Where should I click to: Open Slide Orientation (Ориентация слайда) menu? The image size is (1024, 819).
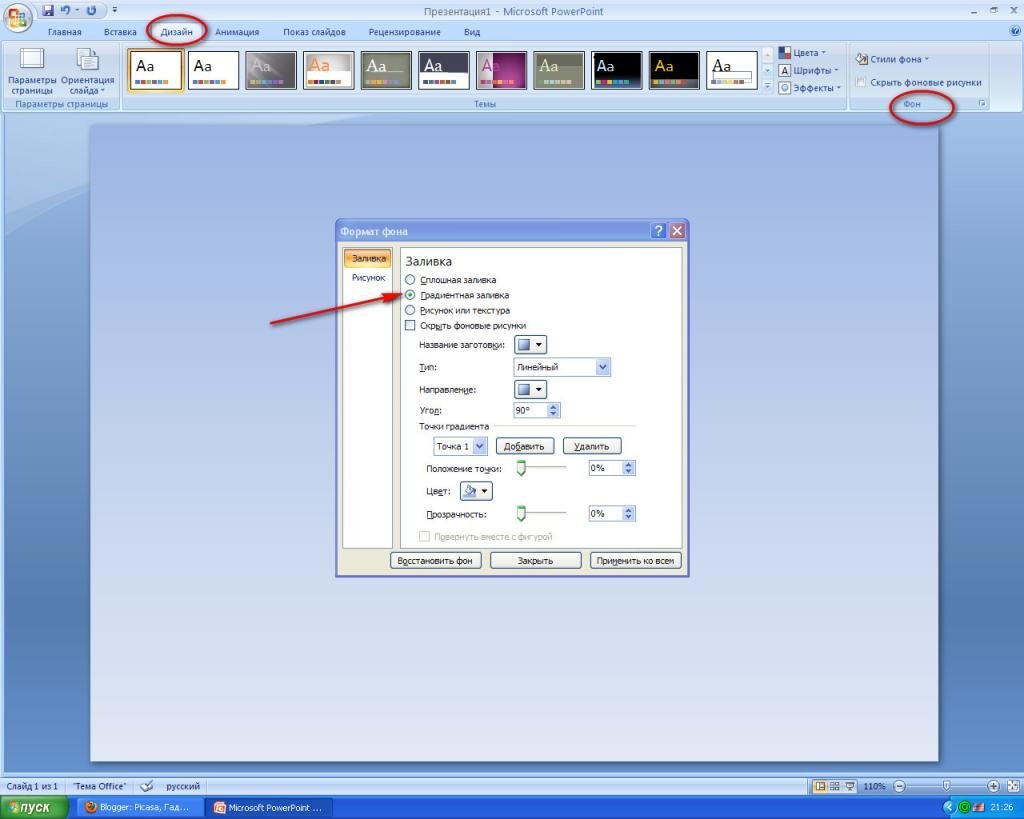coord(88,71)
